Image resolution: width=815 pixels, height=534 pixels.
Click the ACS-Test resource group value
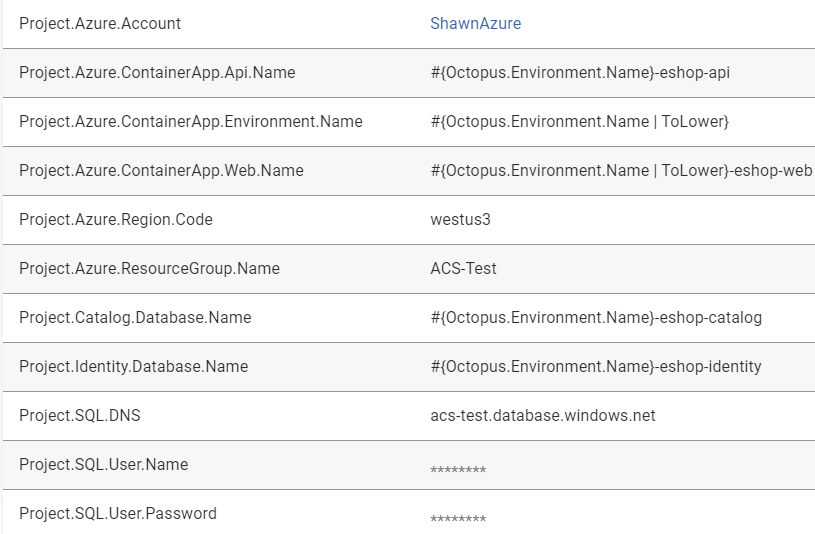click(x=463, y=268)
